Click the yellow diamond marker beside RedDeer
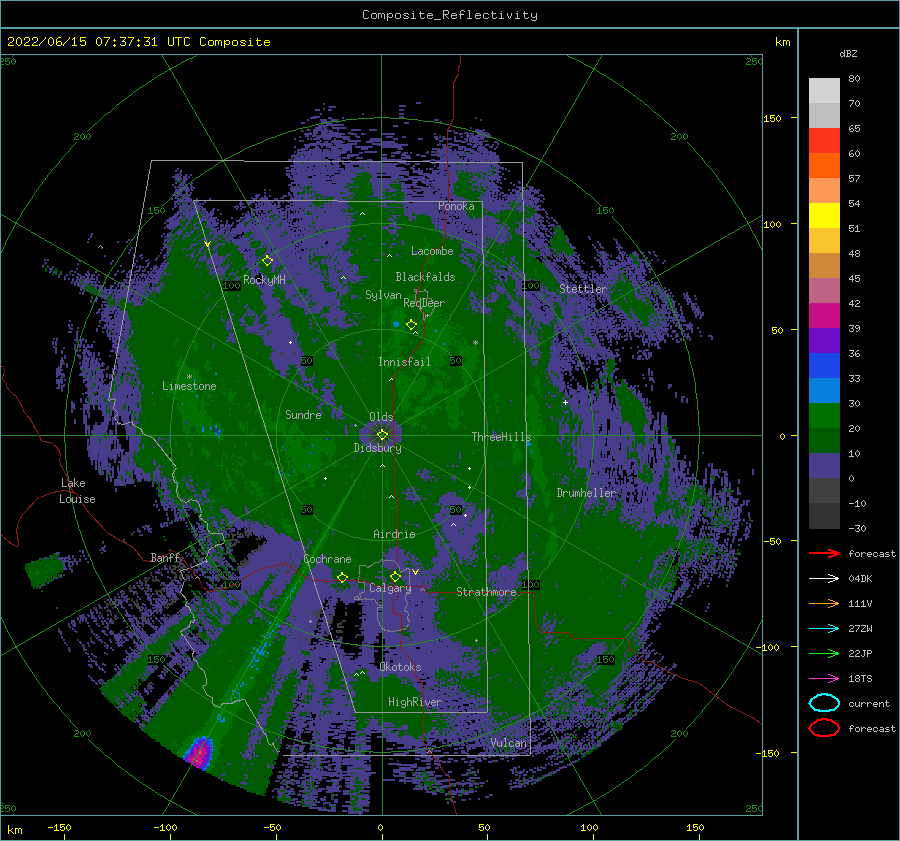The image size is (900, 841). point(412,325)
